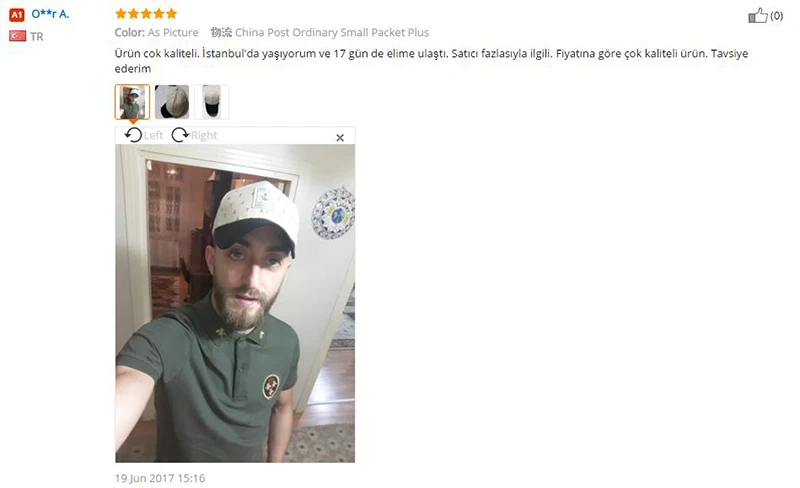Click the Right rotate label
Image resolution: width=800 pixels, height=488 pixels.
click(204, 135)
